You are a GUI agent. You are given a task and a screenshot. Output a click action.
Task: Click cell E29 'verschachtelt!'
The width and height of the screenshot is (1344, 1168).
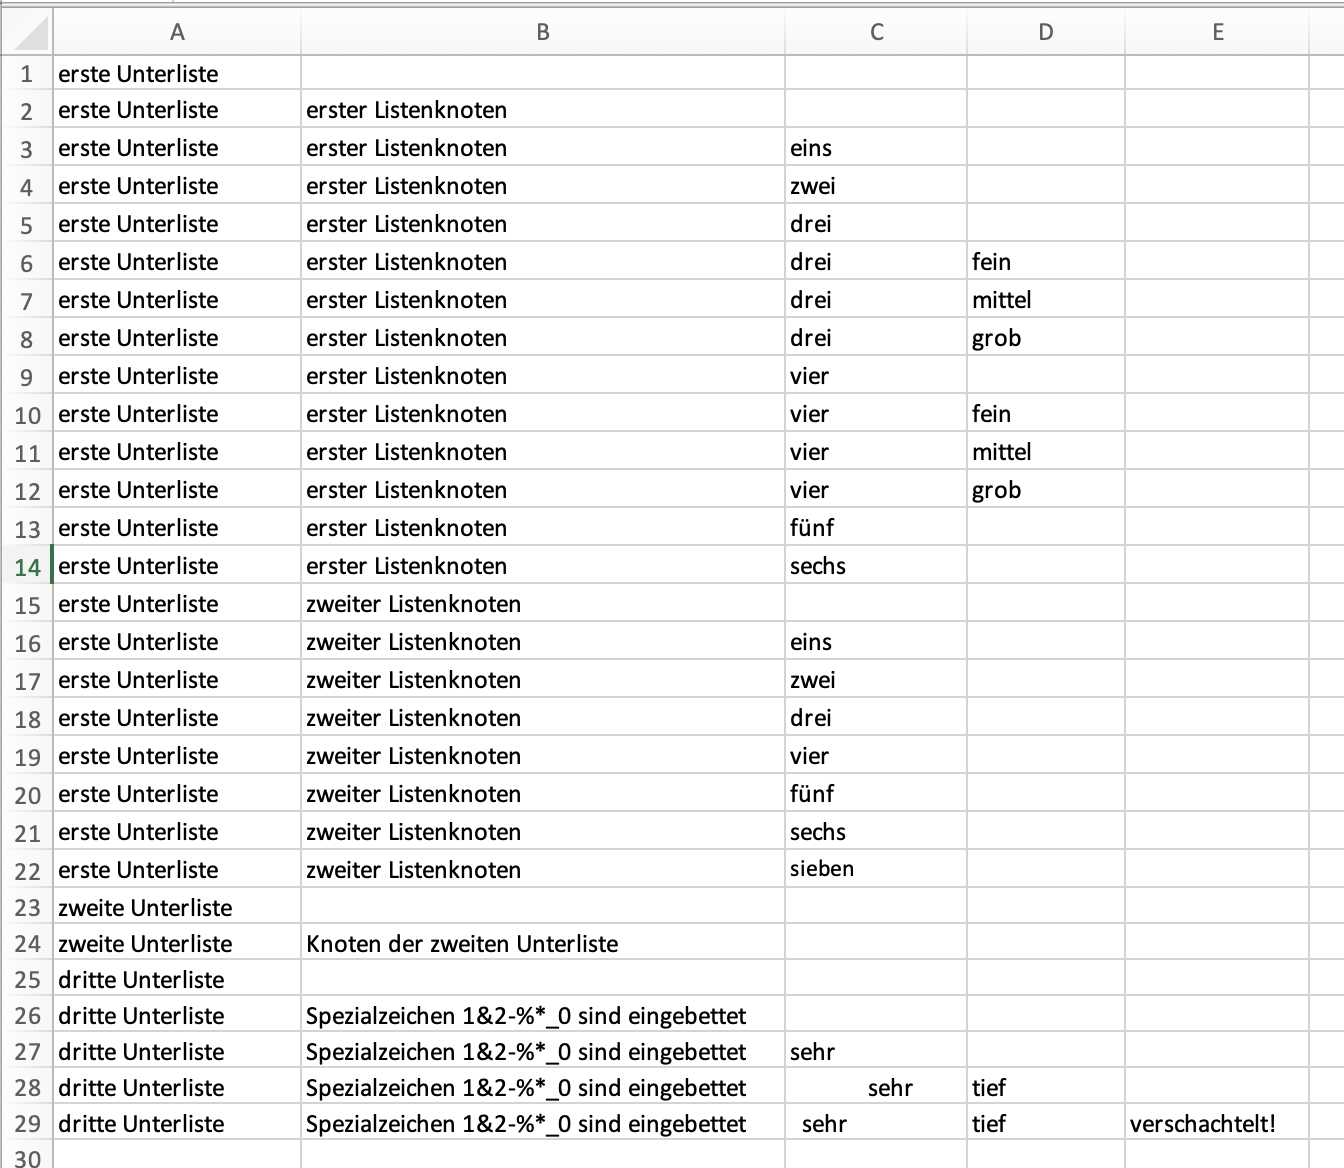pyautogui.click(x=1217, y=1123)
